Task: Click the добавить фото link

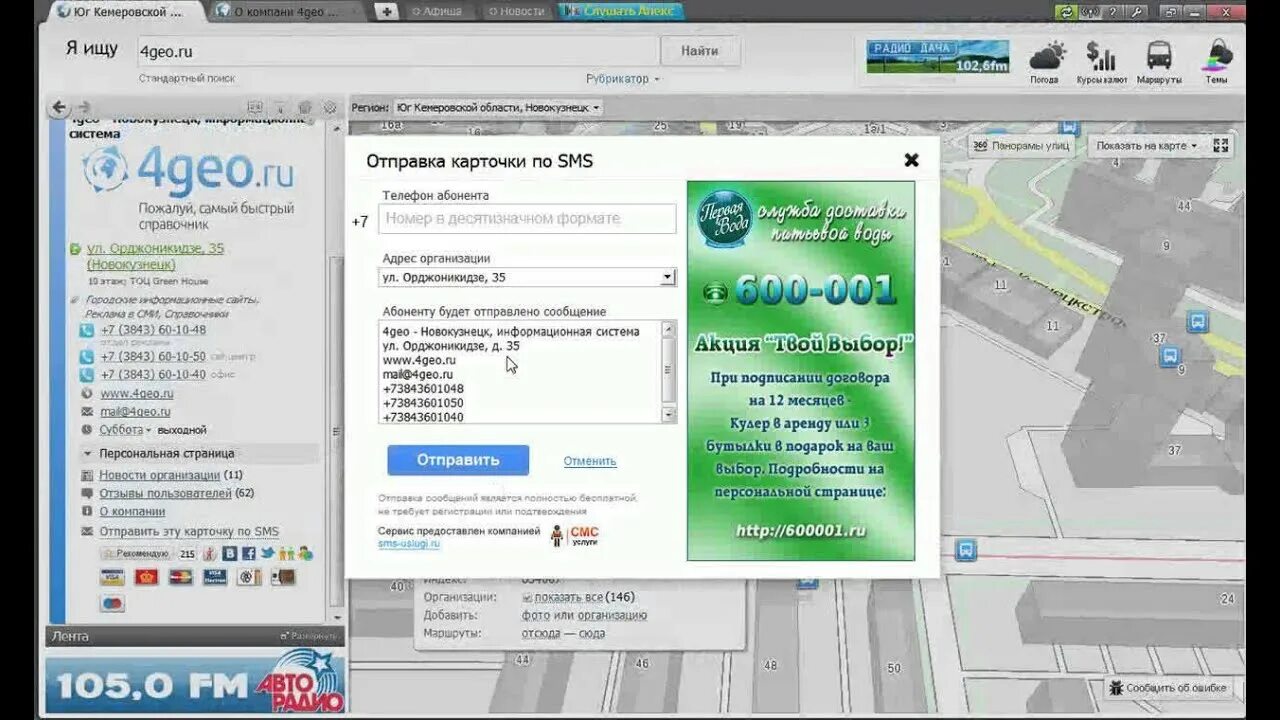Action: coord(536,615)
